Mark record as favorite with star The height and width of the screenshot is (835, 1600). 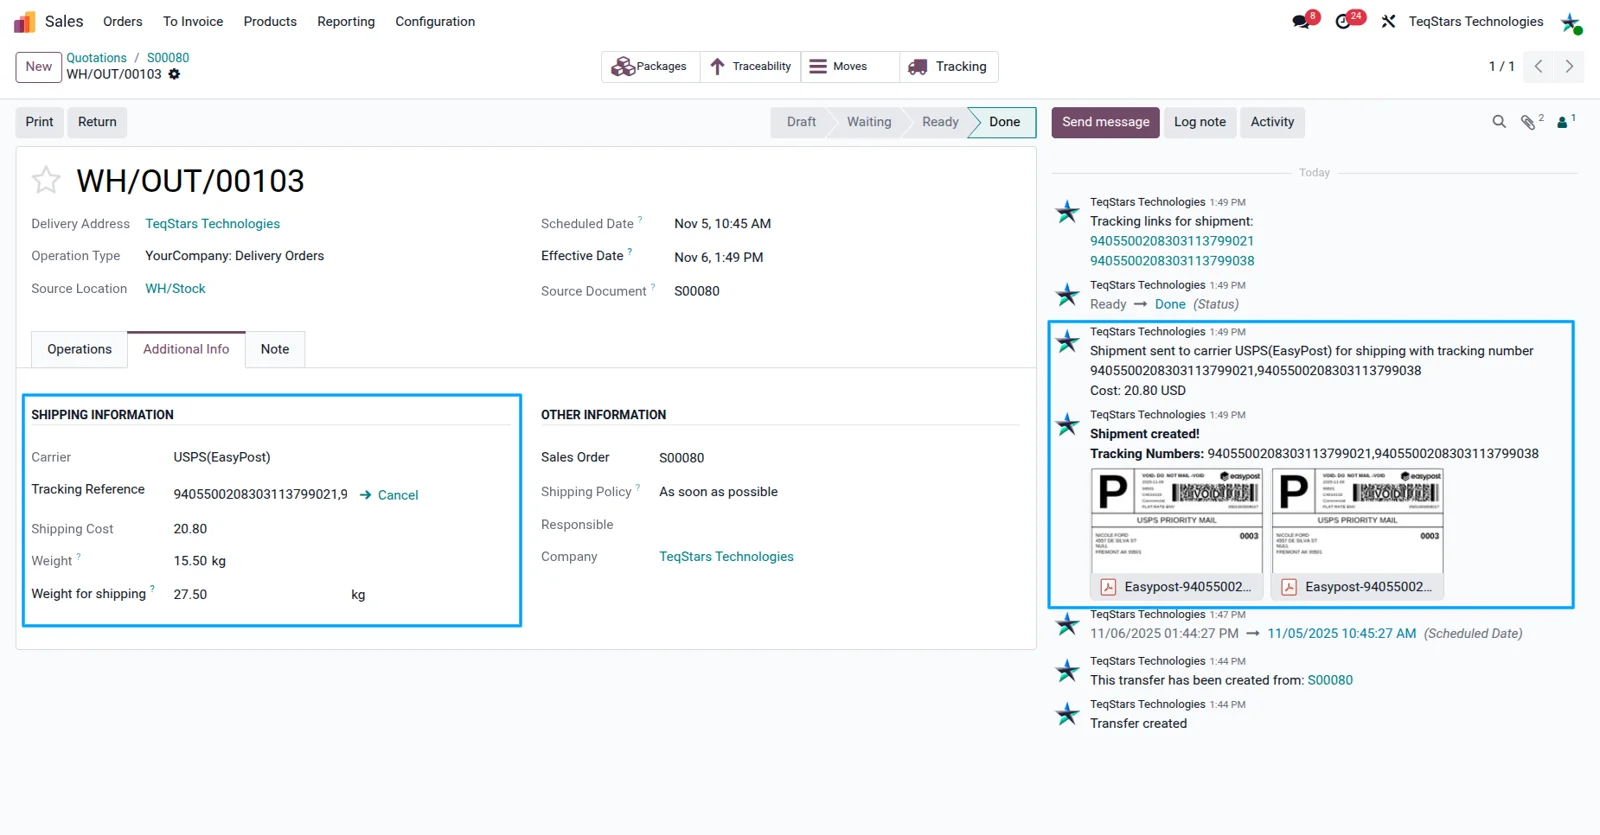pyautogui.click(x=46, y=180)
